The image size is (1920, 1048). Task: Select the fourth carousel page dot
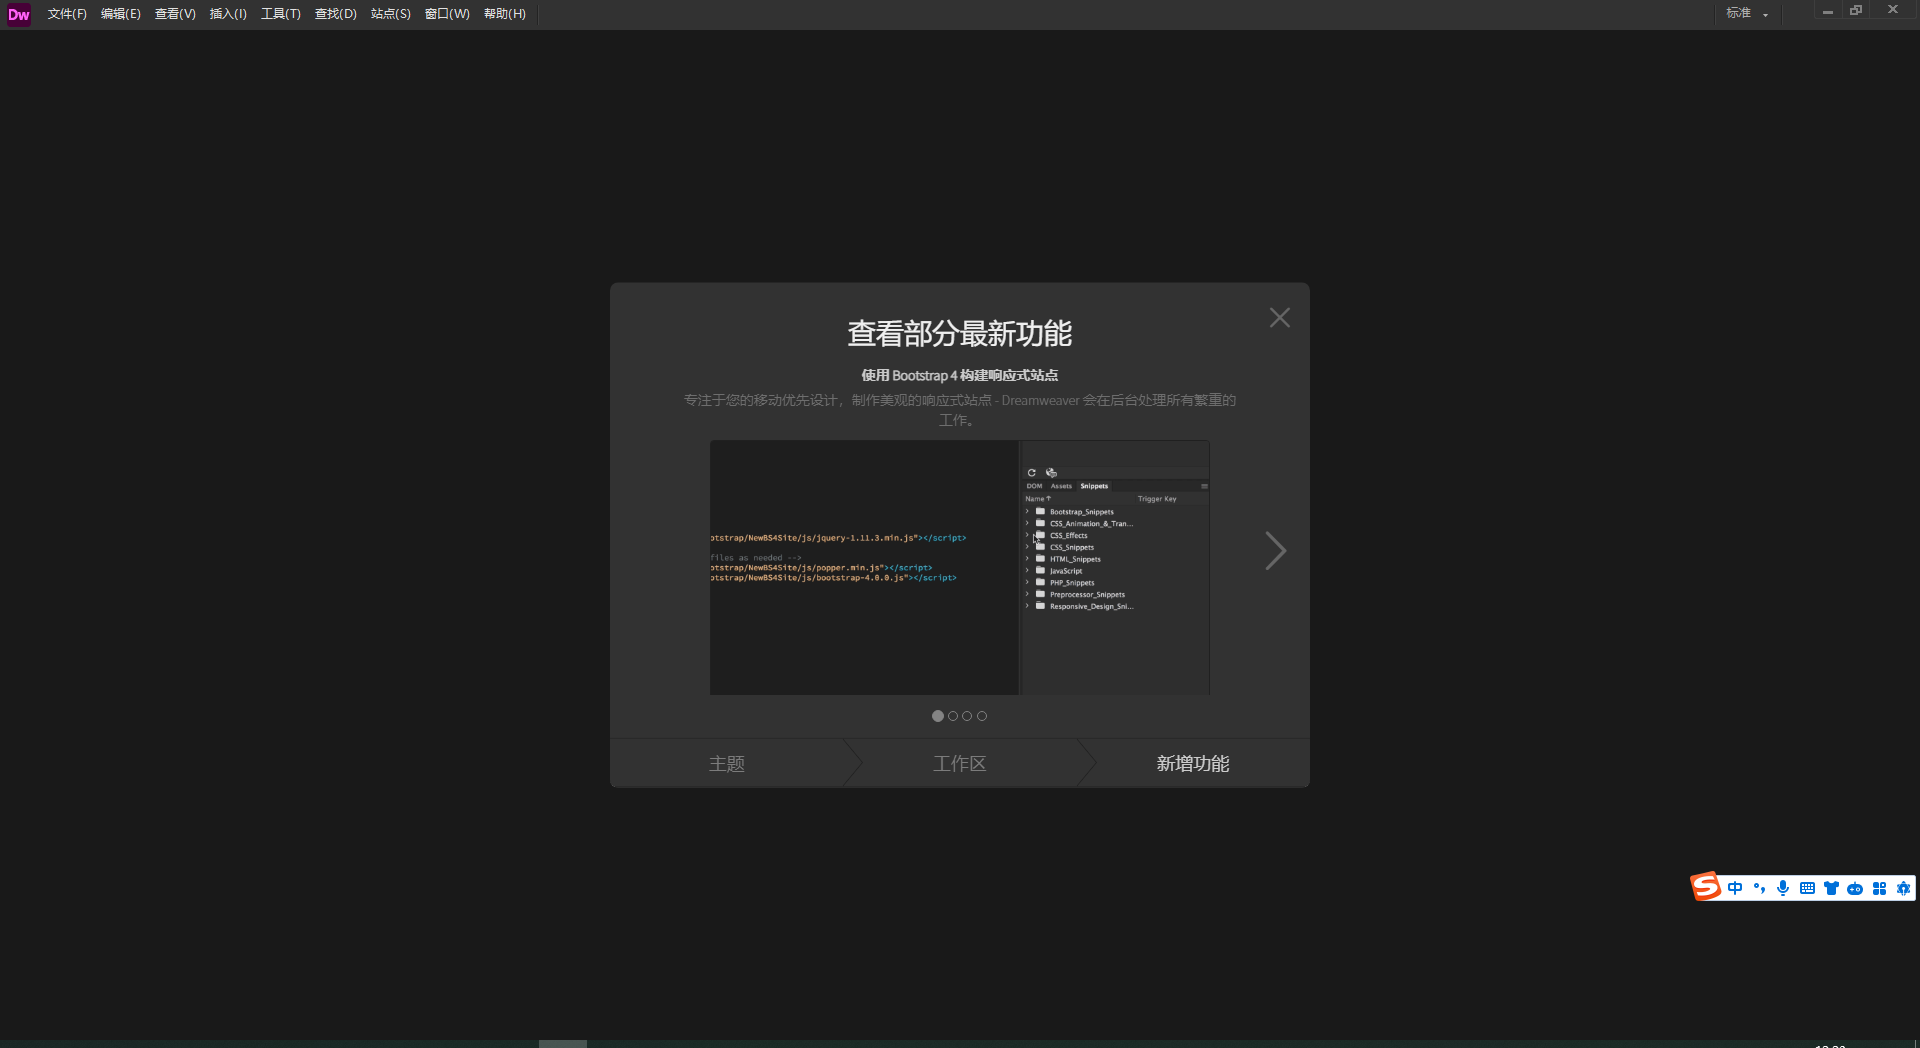point(982,716)
